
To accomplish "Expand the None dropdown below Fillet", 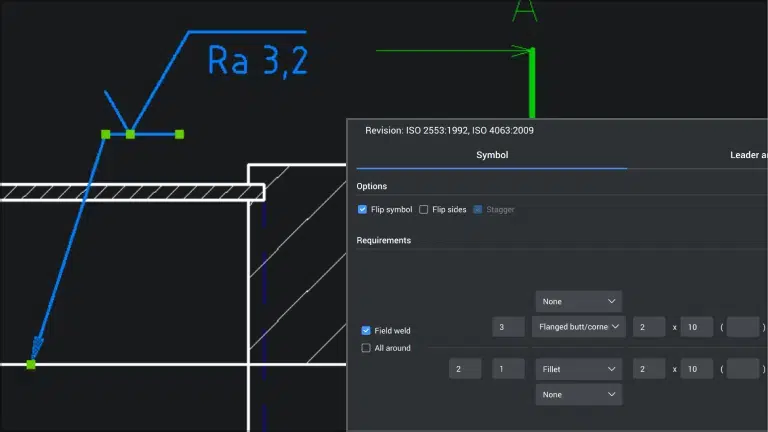I will point(578,395).
